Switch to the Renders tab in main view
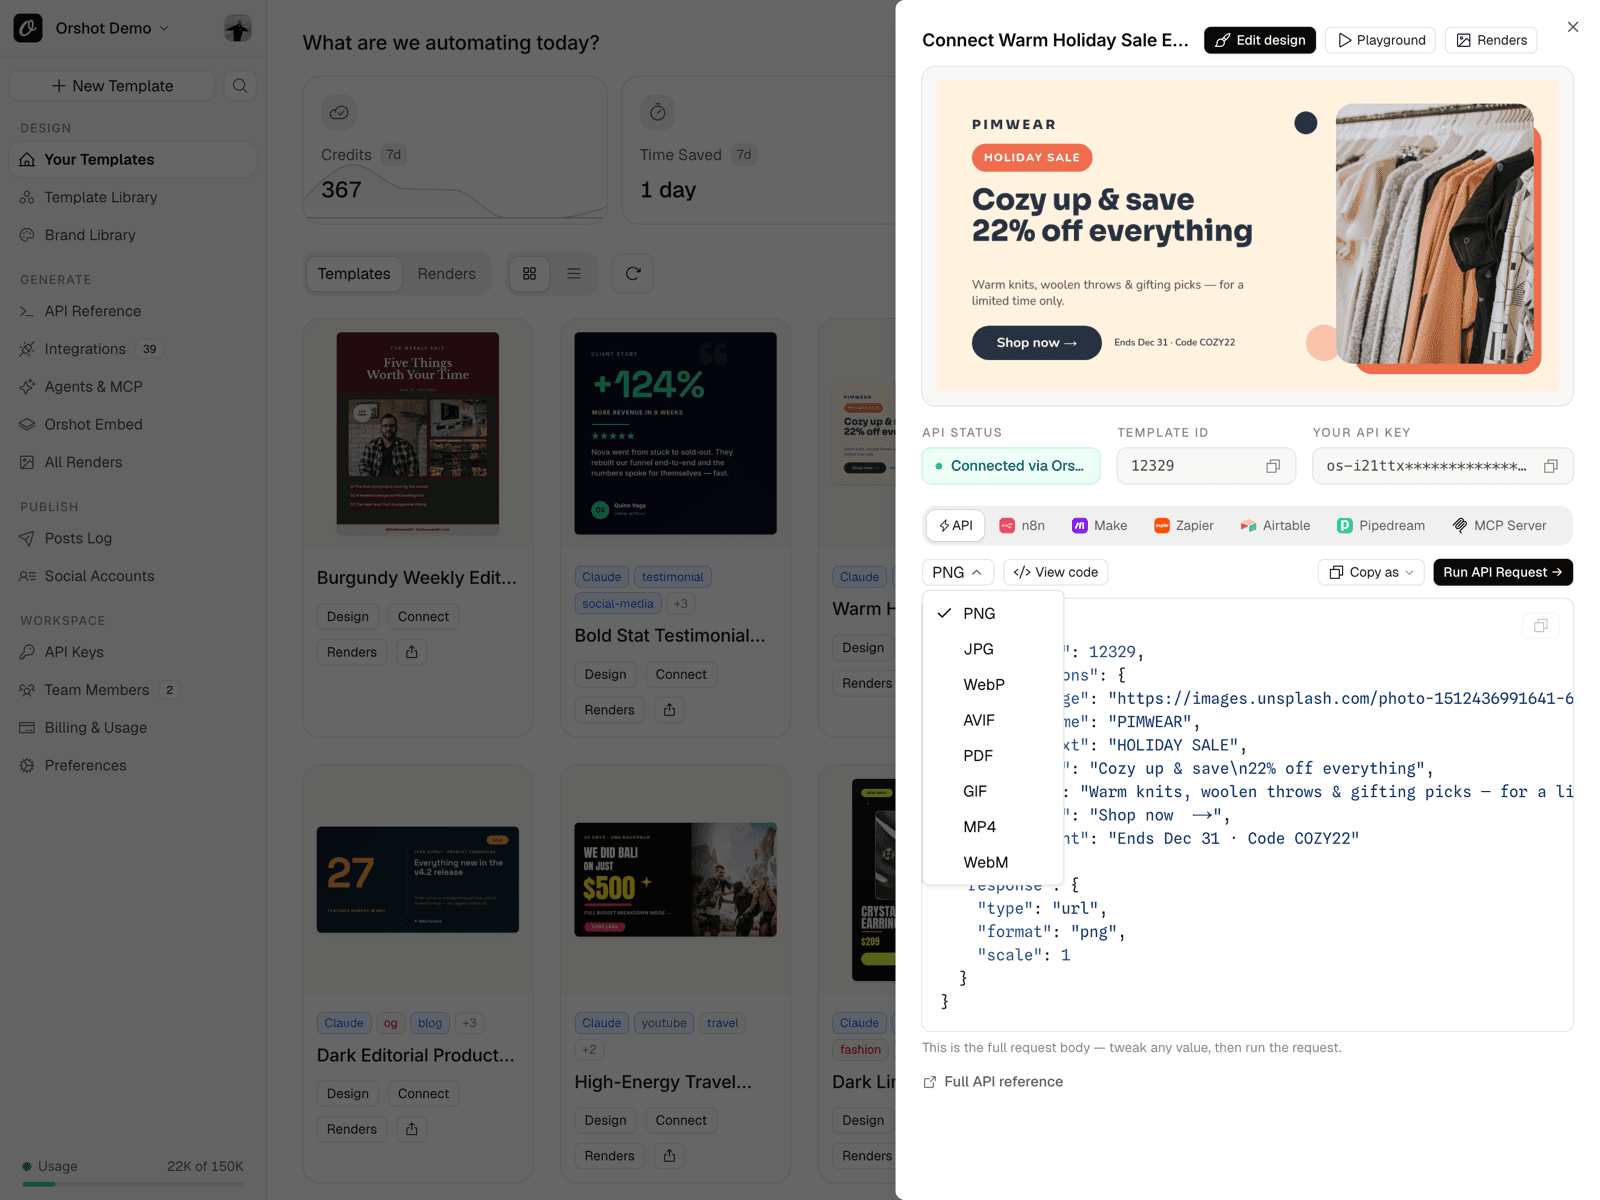This screenshot has width=1600, height=1200. coord(447,274)
